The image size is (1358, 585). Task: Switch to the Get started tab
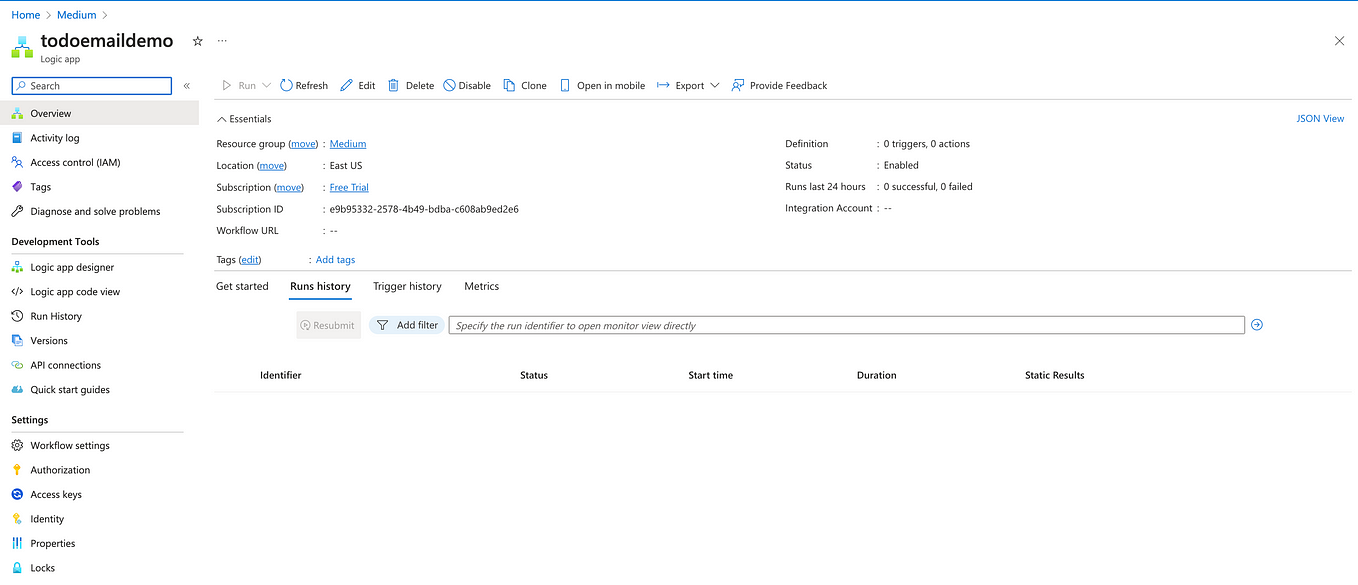[x=242, y=286]
